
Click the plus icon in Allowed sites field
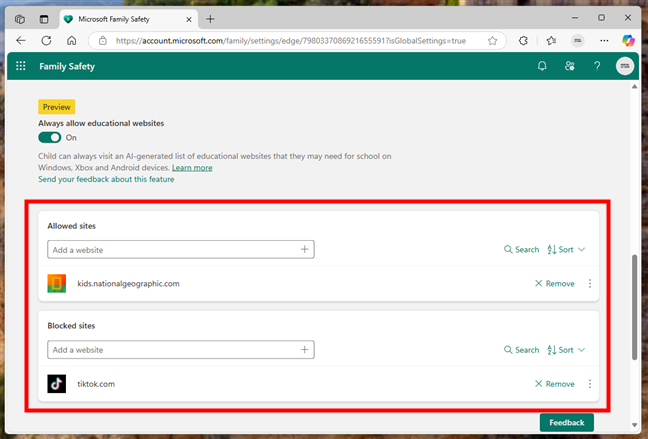pos(305,250)
